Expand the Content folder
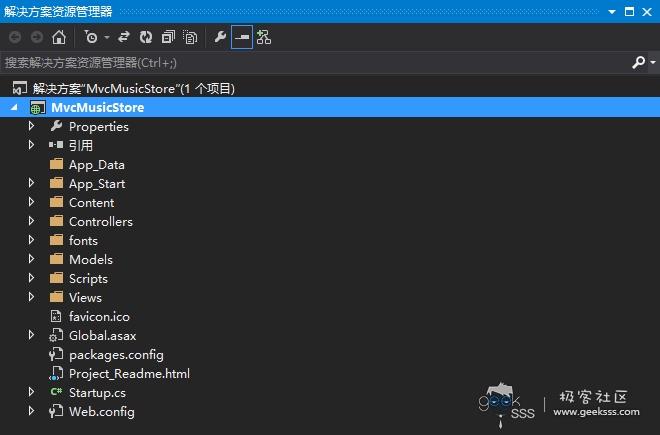 (31, 202)
